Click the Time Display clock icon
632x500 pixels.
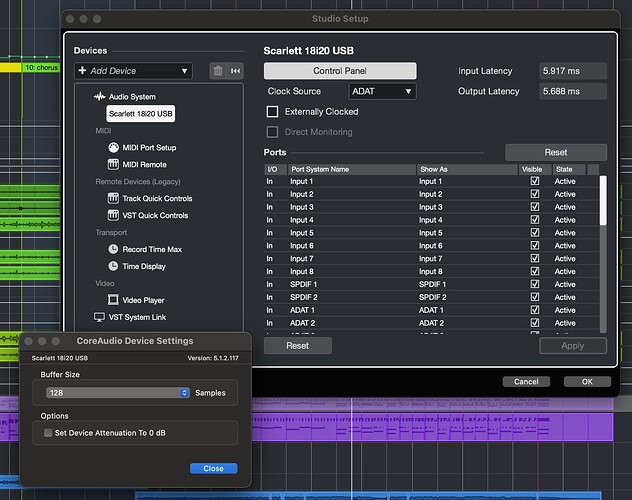(x=113, y=266)
